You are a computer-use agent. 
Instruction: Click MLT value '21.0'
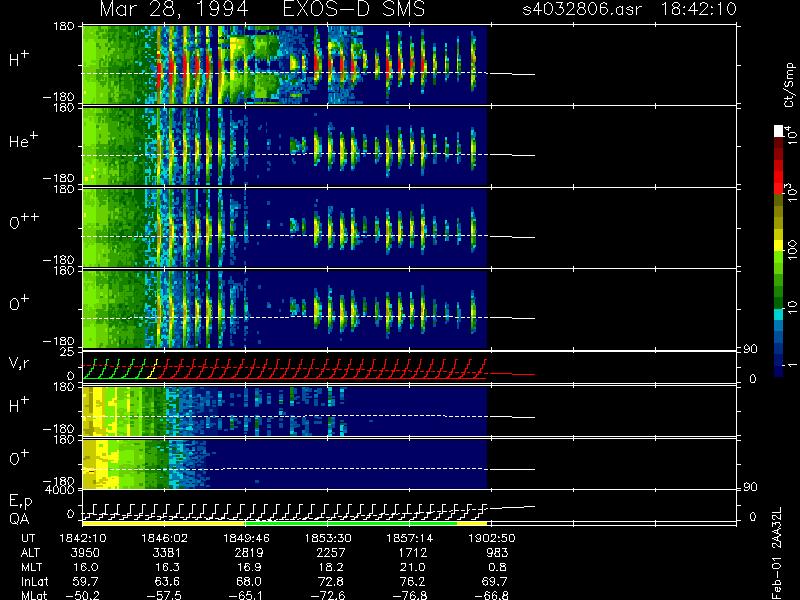point(413,567)
